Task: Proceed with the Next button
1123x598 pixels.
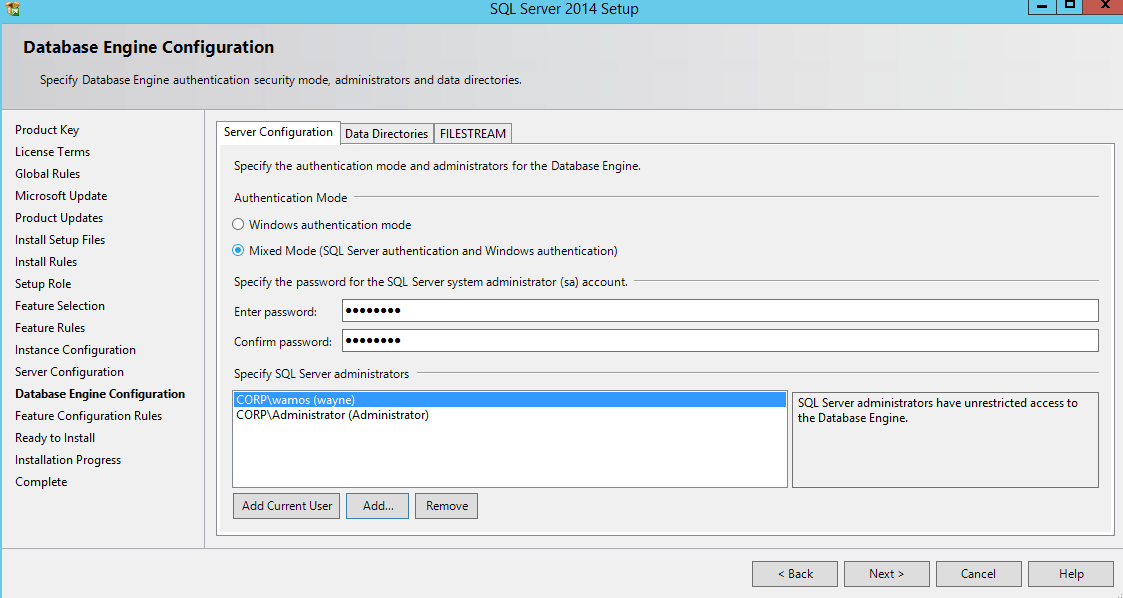Action: pos(886,574)
